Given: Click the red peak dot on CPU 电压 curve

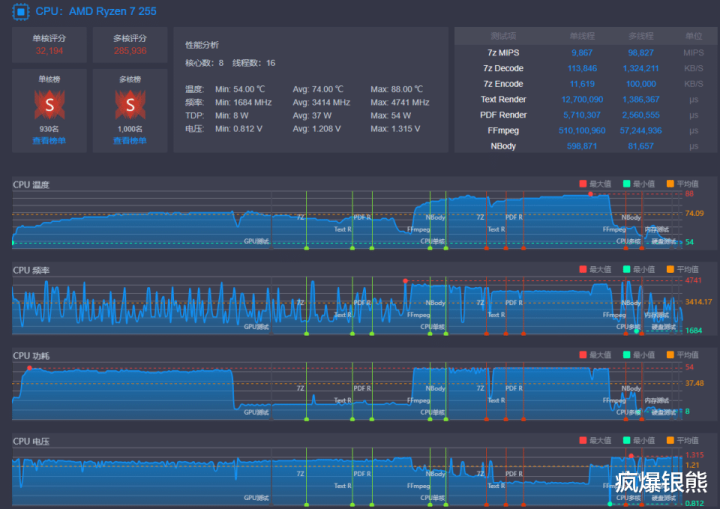Looking at the screenshot, I should pos(631,456).
